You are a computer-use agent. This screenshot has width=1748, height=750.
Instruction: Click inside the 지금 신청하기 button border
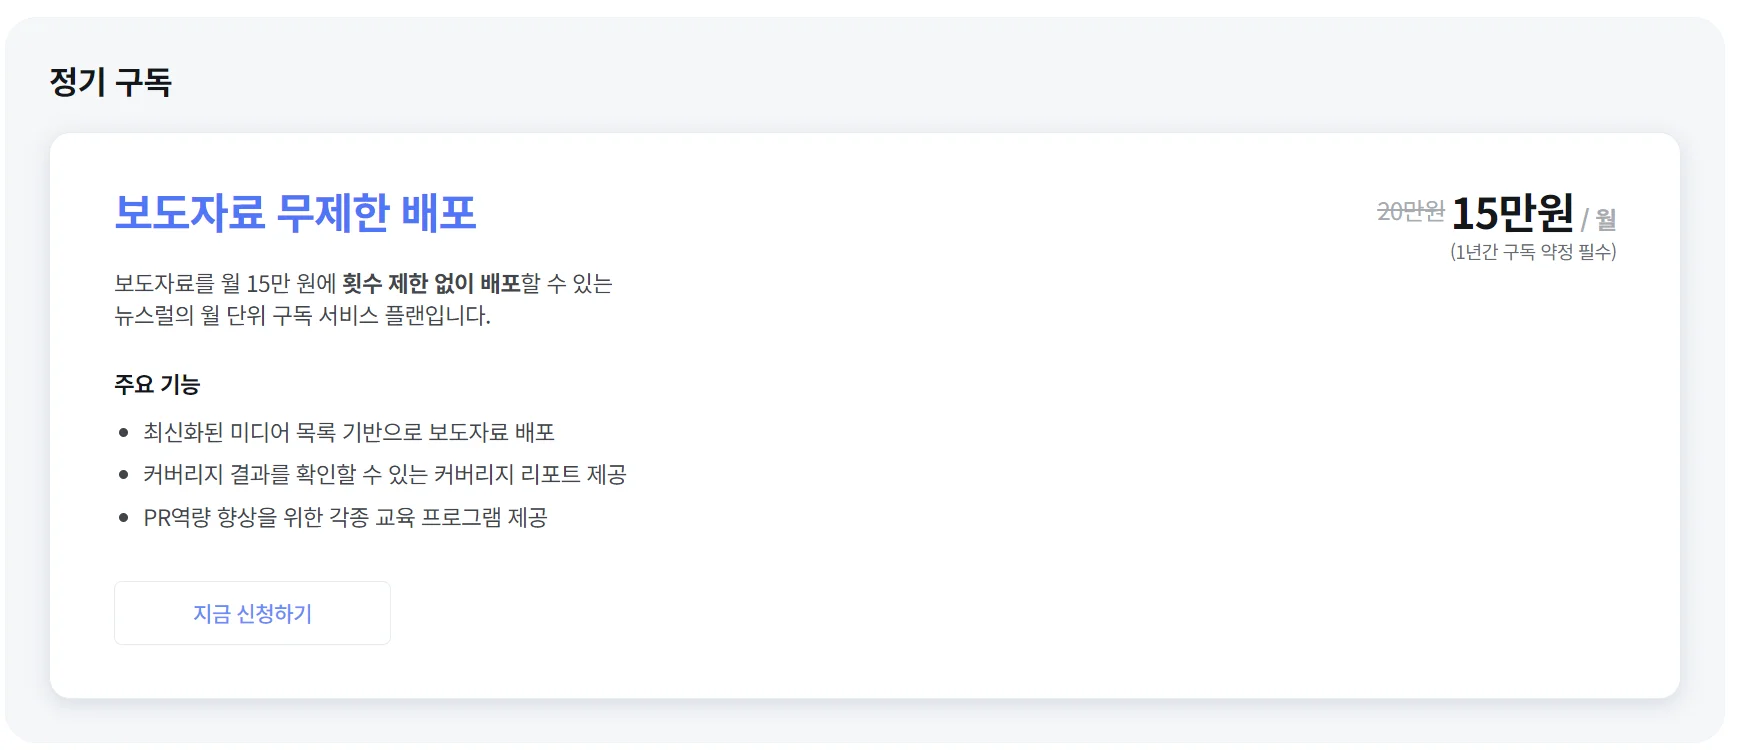click(252, 612)
